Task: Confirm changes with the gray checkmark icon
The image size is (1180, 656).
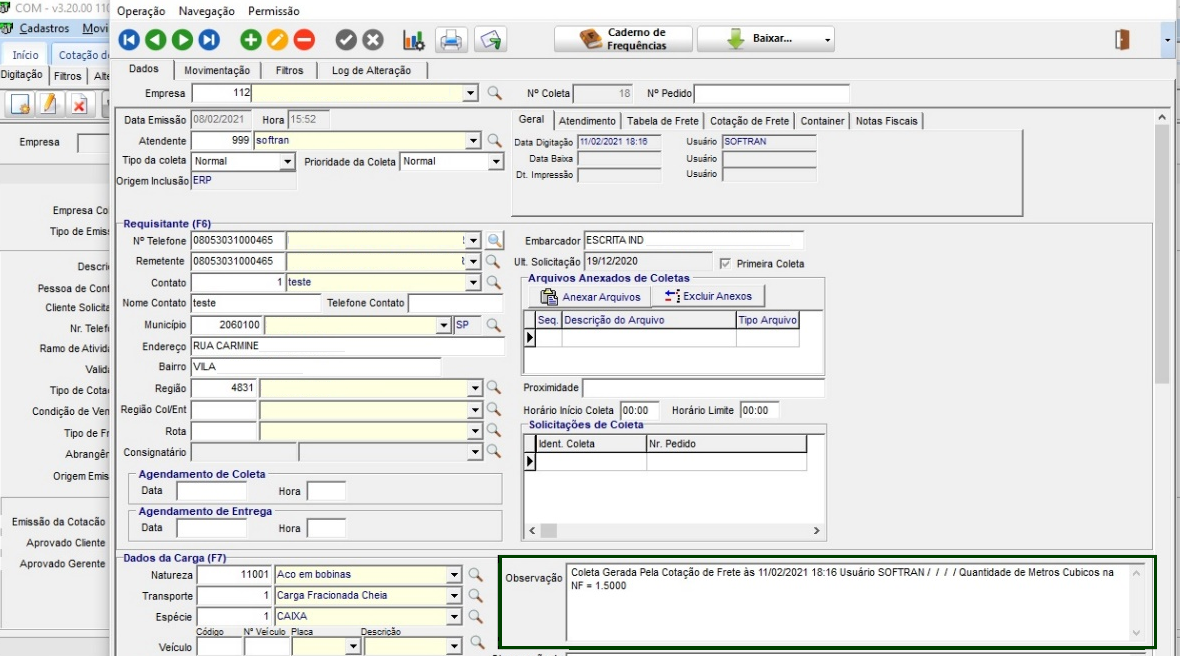Action: point(346,40)
